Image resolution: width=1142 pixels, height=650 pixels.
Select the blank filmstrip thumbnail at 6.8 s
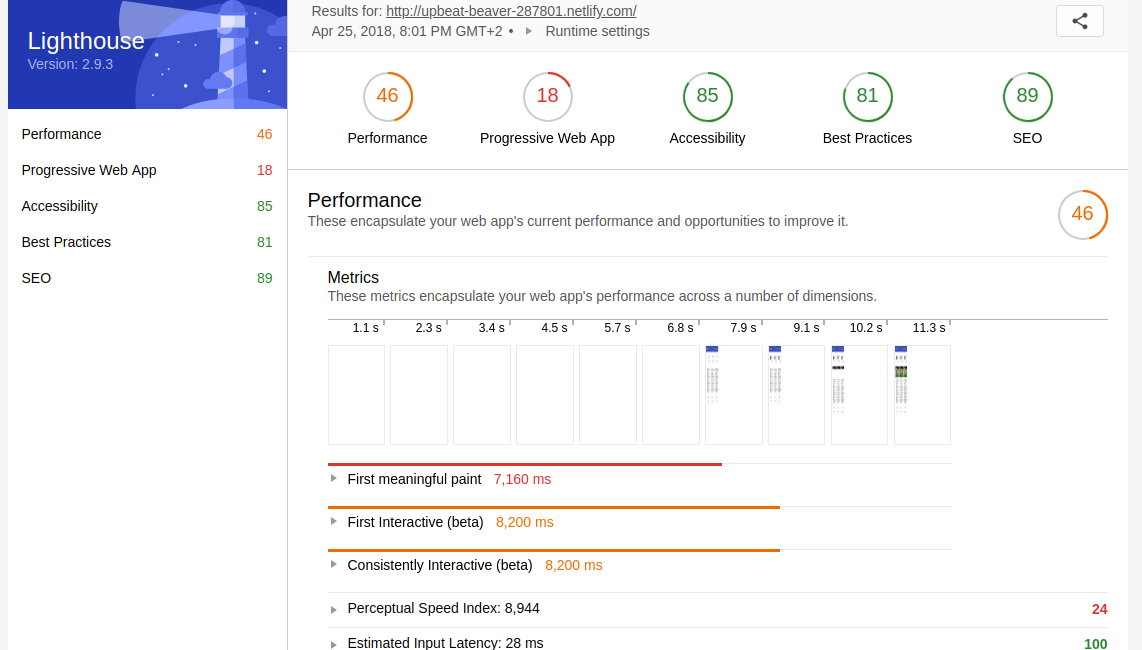click(x=671, y=395)
